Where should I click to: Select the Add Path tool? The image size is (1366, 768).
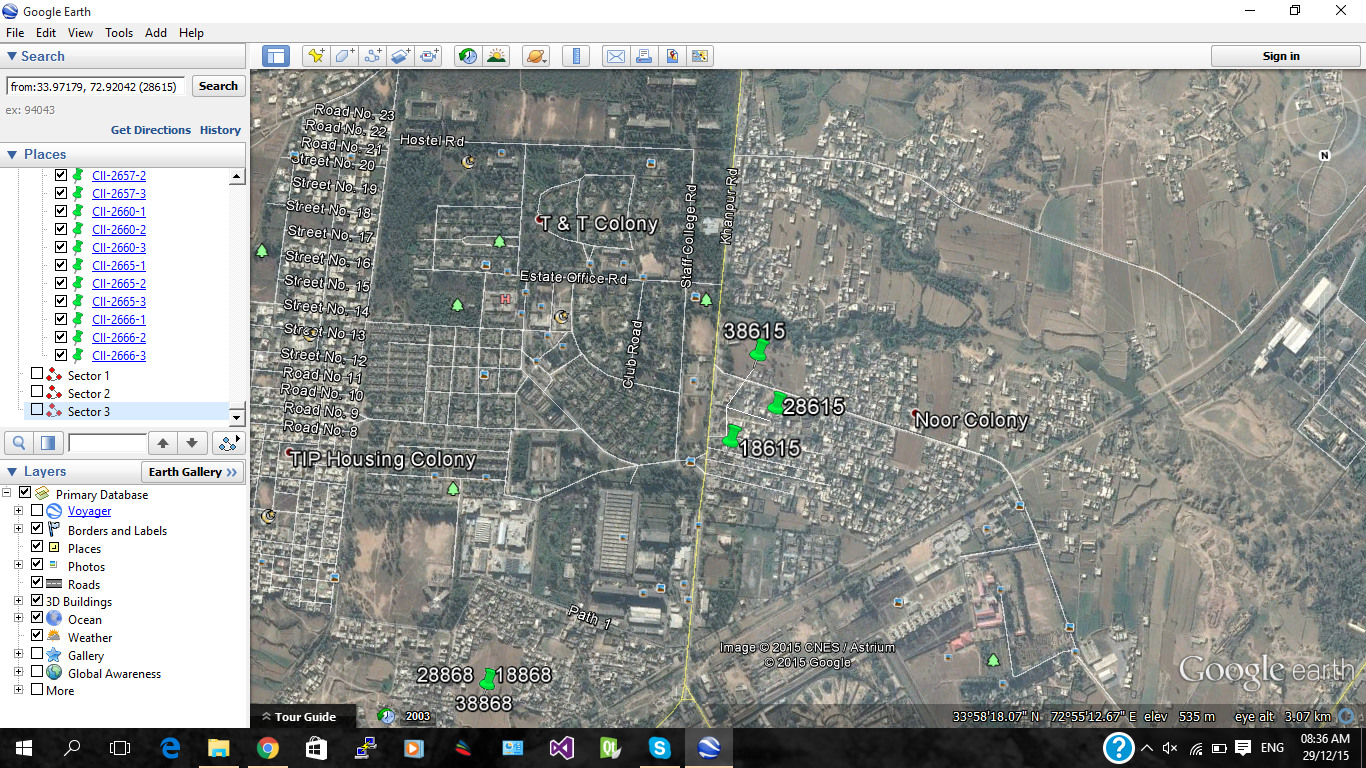click(373, 56)
